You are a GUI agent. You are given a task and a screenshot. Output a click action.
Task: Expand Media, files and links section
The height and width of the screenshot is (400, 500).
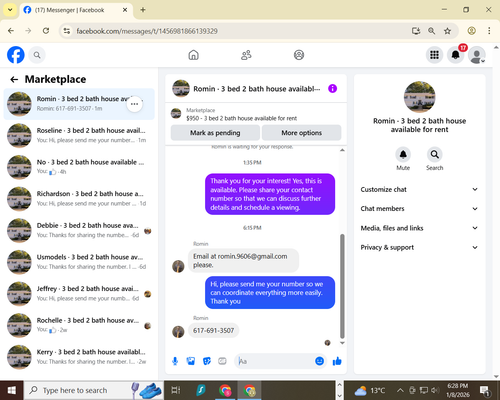pyautogui.click(x=419, y=228)
